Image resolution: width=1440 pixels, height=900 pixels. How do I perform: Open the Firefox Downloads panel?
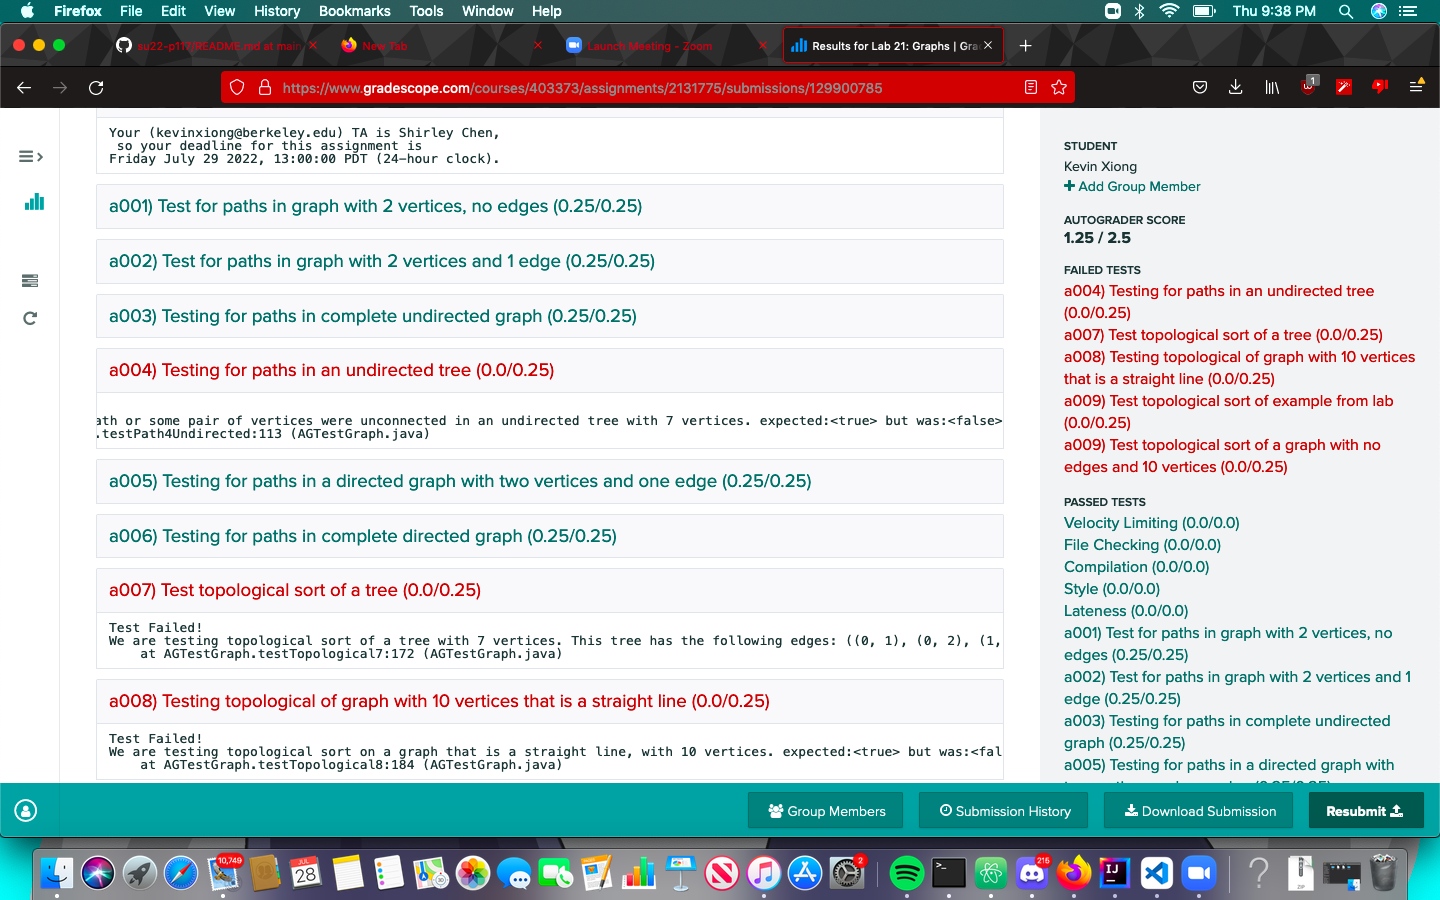pyautogui.click(x=1236, y=88)
